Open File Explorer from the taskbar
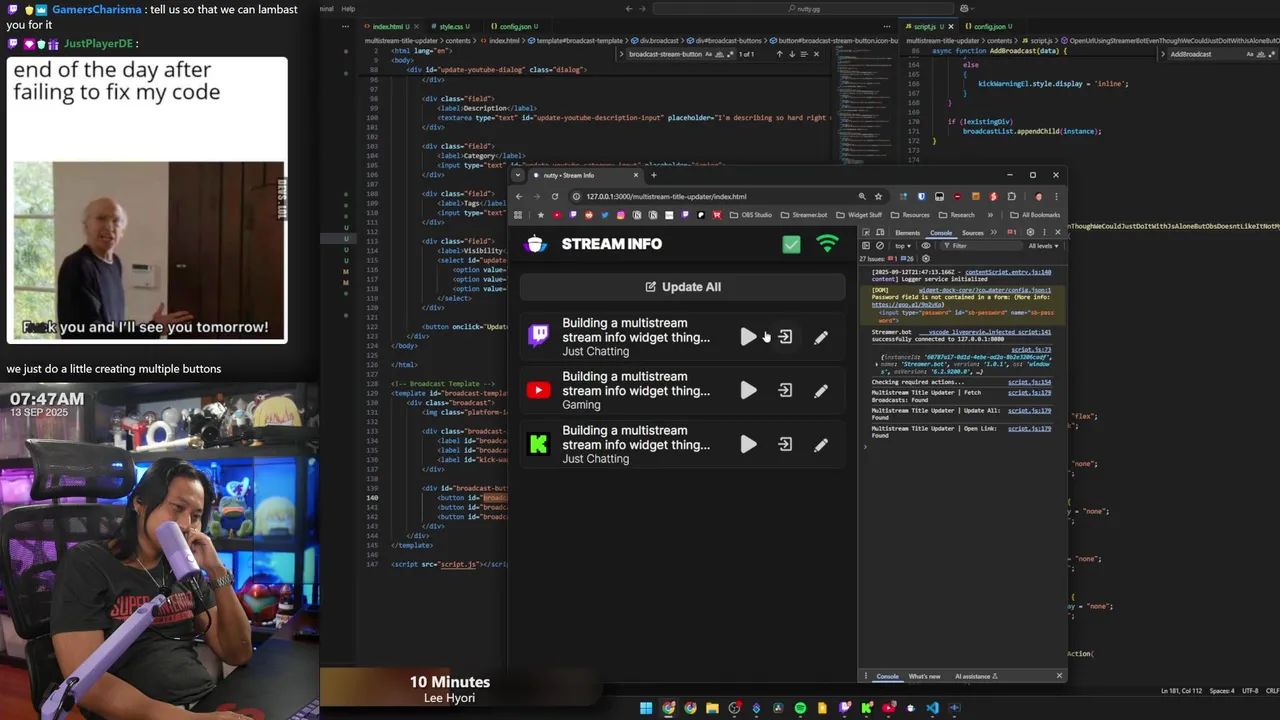The width and height of the screenshot is (1280, 720). pyautogui.click(x=712, y=708)
